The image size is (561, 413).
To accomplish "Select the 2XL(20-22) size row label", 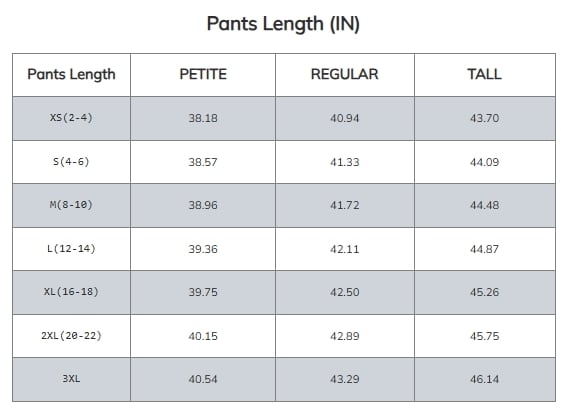I will tap(71, 336).
